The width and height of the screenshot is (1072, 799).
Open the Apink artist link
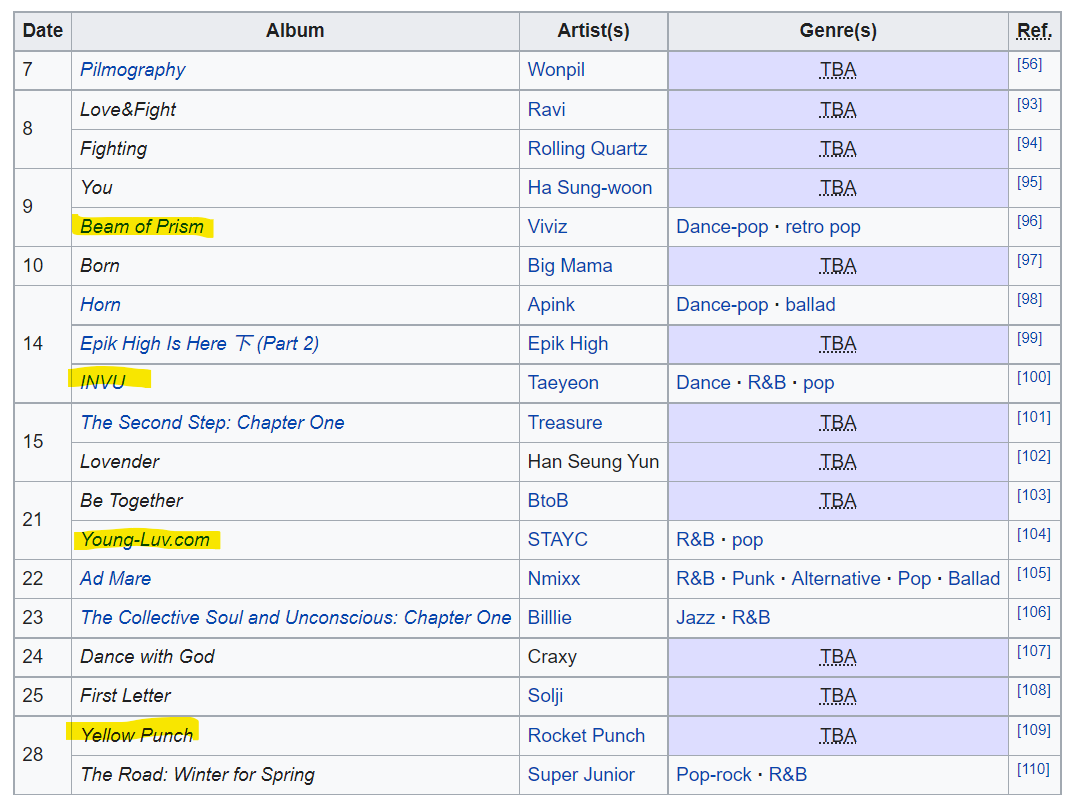pos(551,304)
